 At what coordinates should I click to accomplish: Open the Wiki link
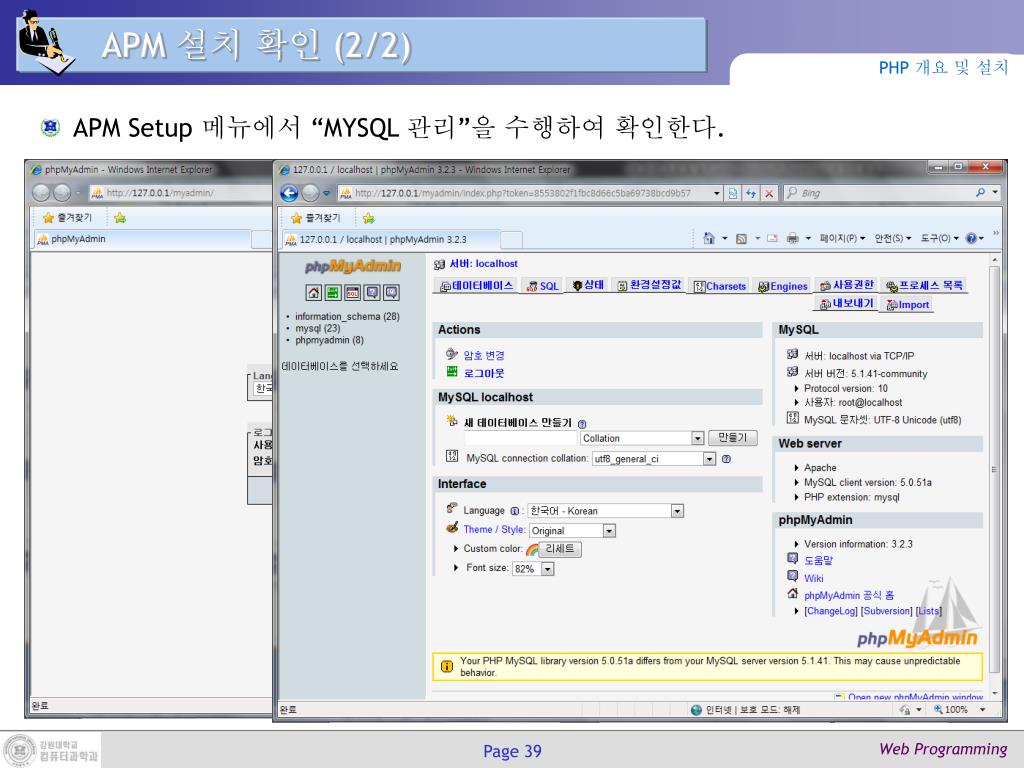[x=814, y=579]
